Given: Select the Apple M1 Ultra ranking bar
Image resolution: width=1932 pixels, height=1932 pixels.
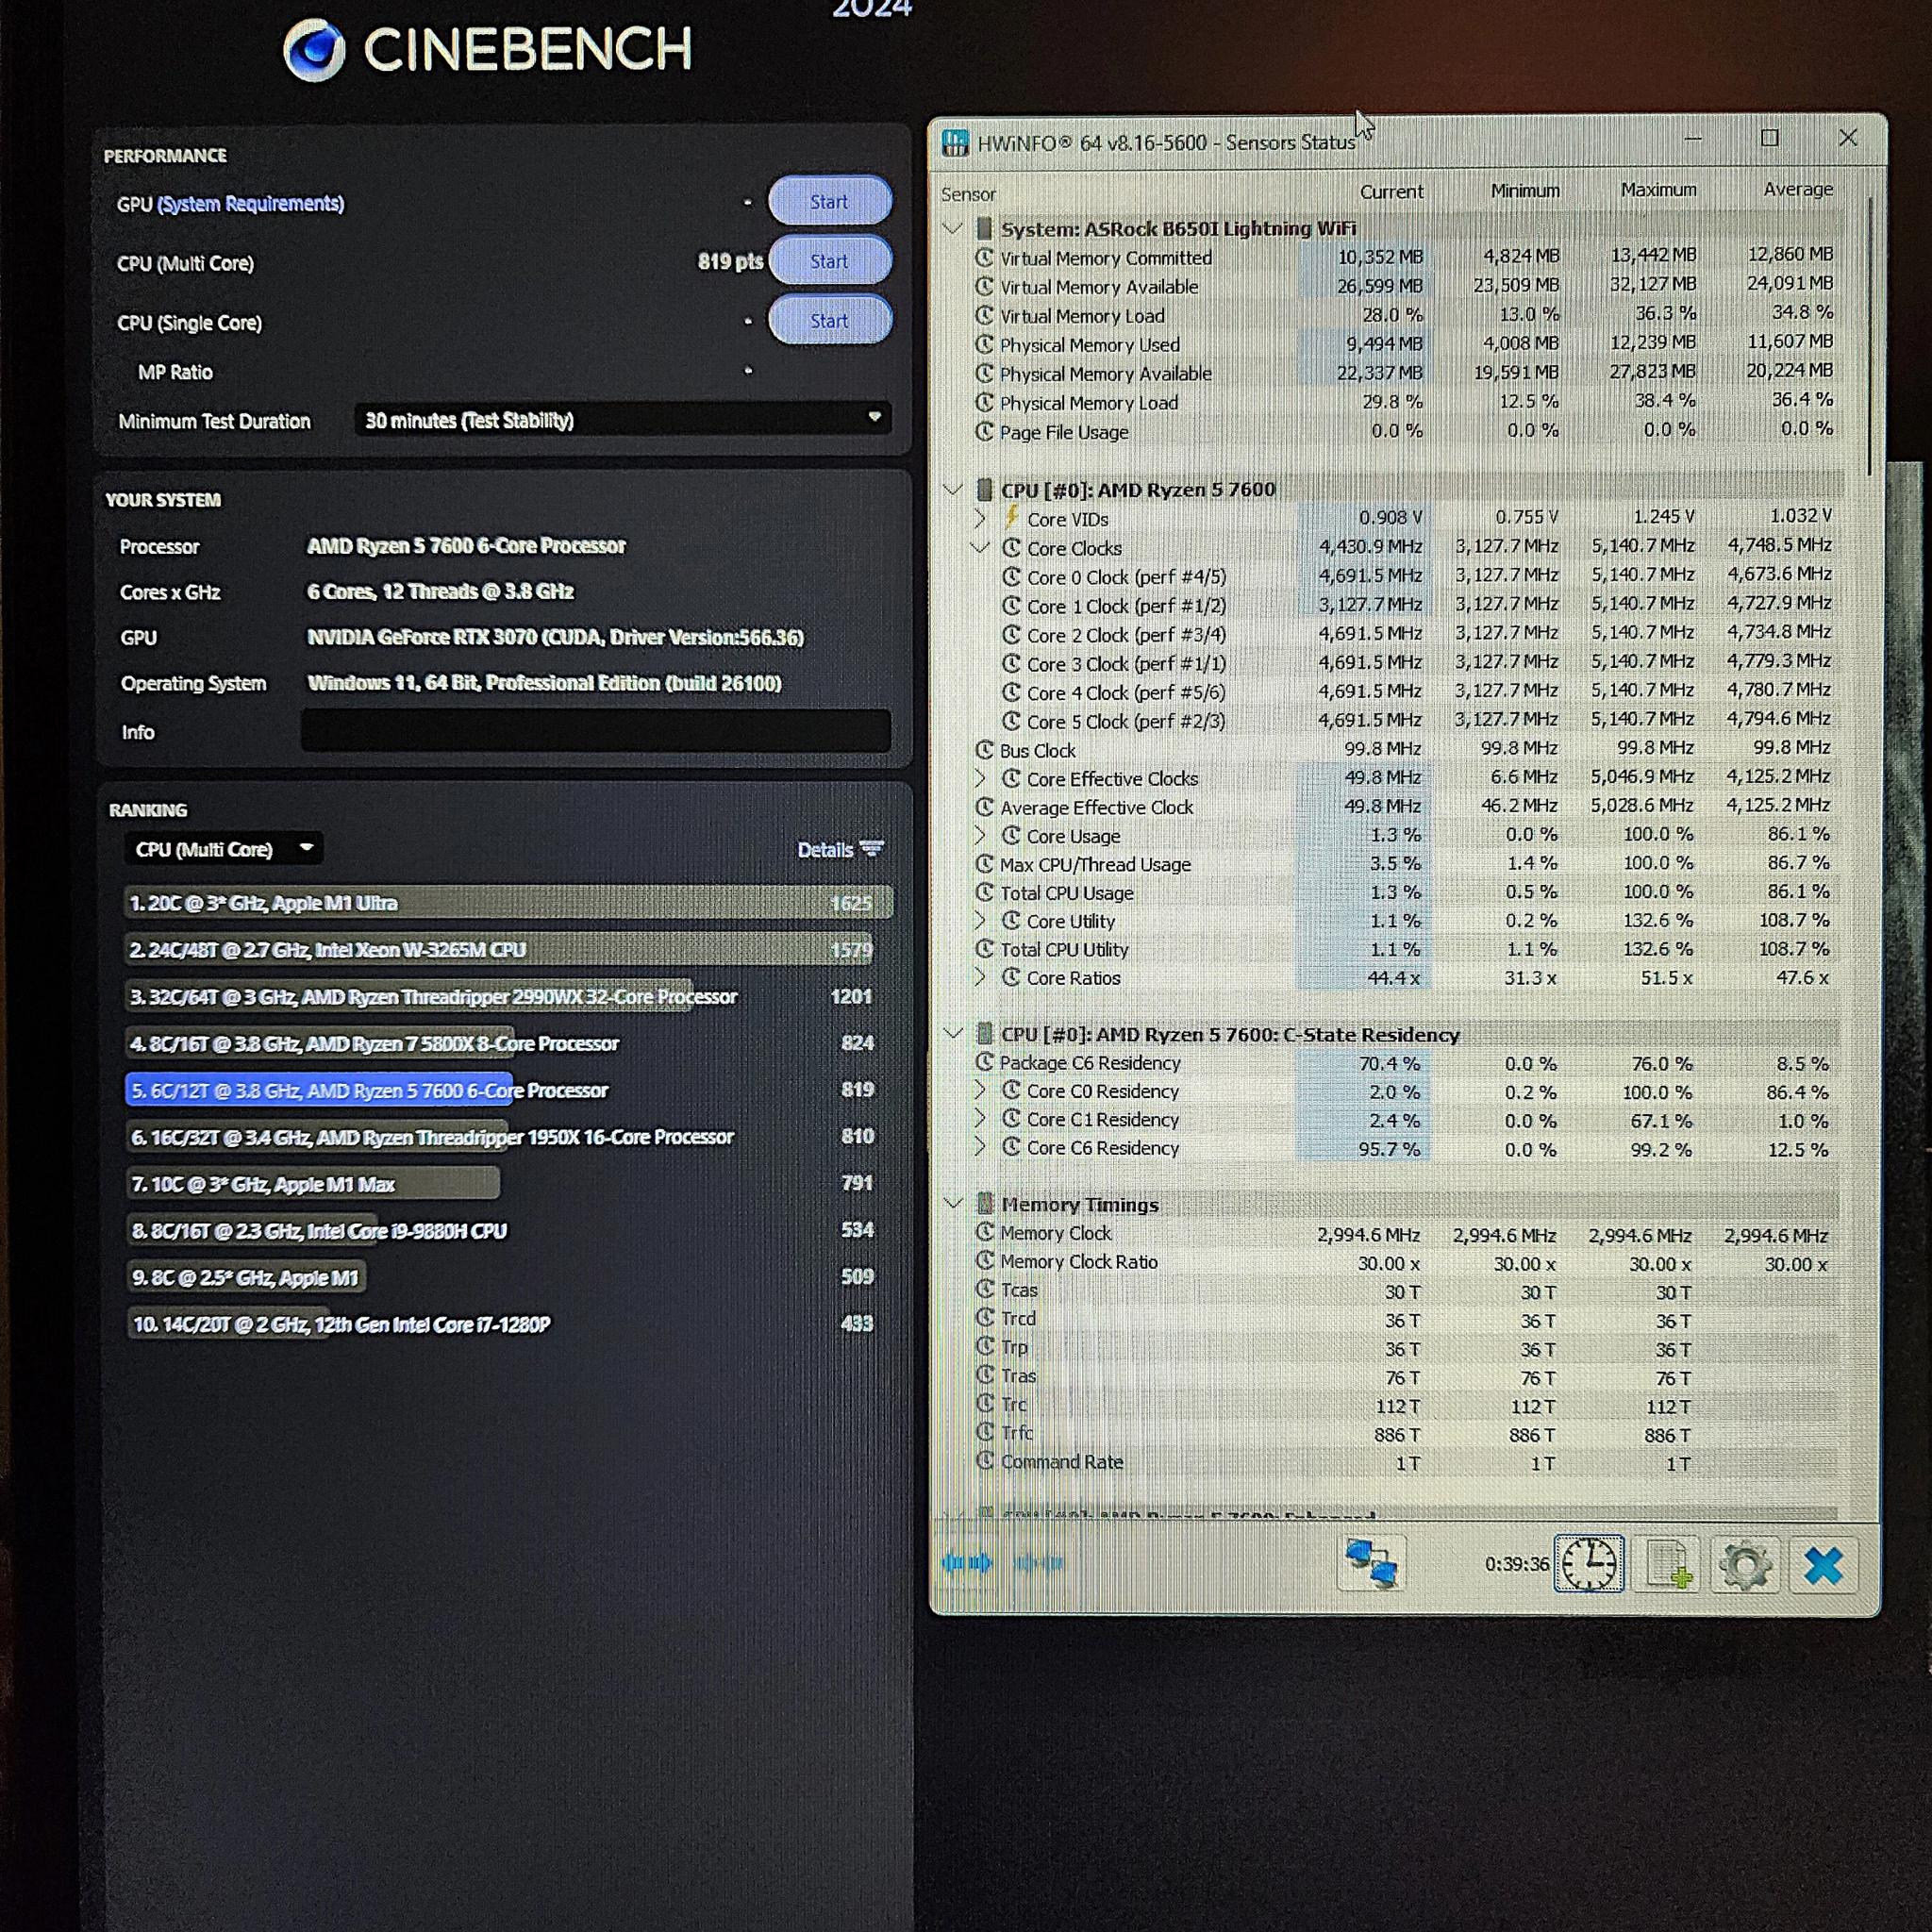Looking at the screenshot, I should coord(508,902).
